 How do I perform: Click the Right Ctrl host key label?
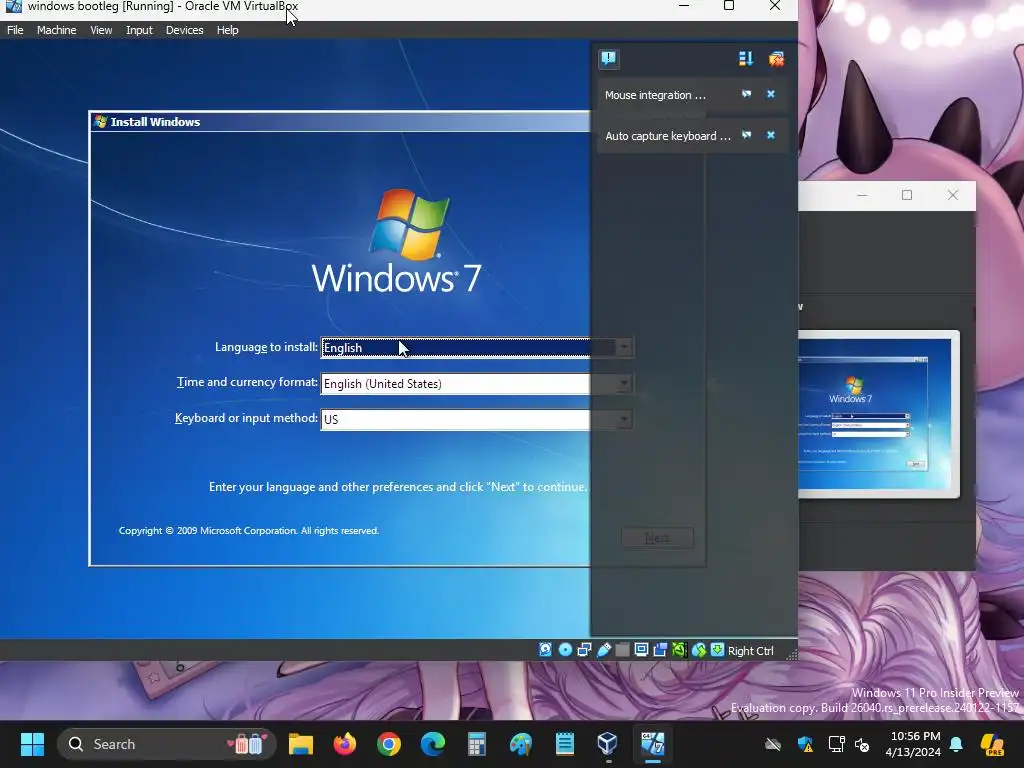pyautogui.click(x=750, y=650)
